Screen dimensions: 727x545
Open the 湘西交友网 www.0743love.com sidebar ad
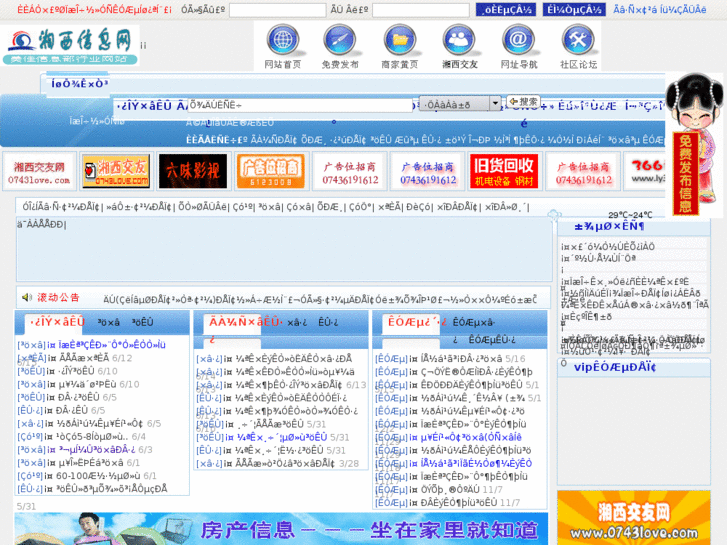click(x=634, y=518)
